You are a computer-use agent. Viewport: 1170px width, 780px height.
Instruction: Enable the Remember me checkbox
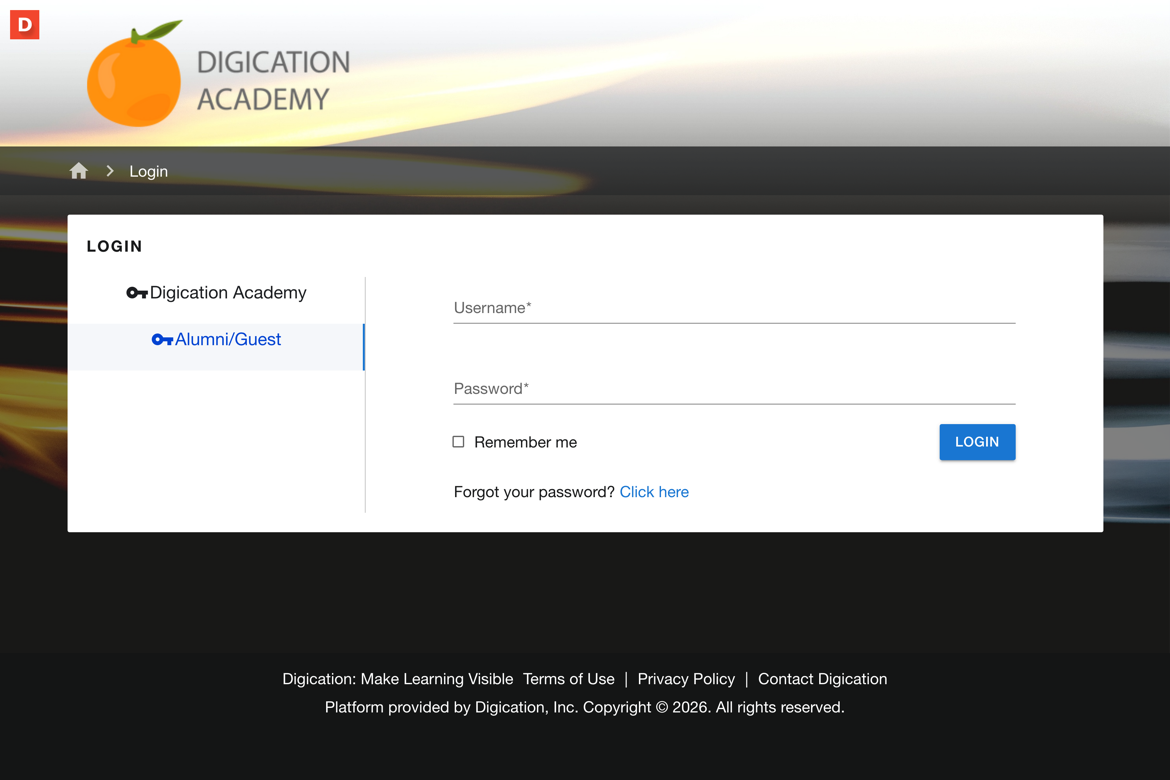click(x=458, y=442)
